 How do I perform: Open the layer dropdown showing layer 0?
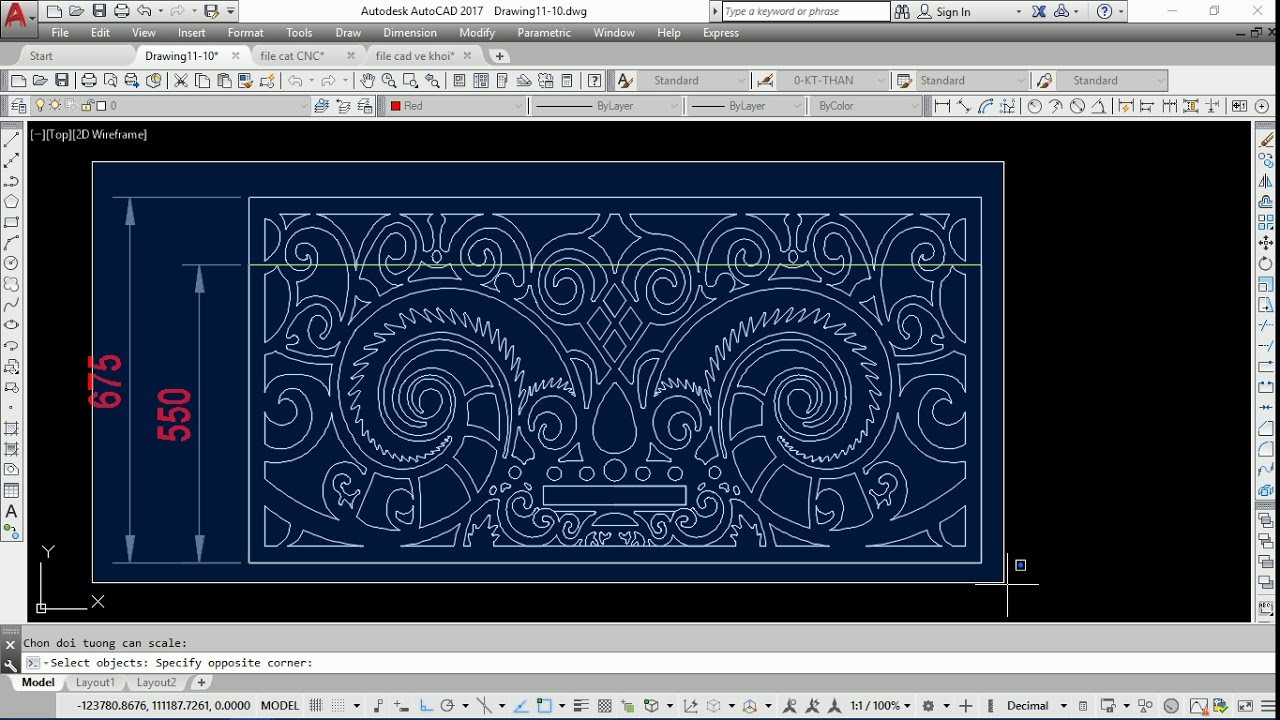(171, 106)
